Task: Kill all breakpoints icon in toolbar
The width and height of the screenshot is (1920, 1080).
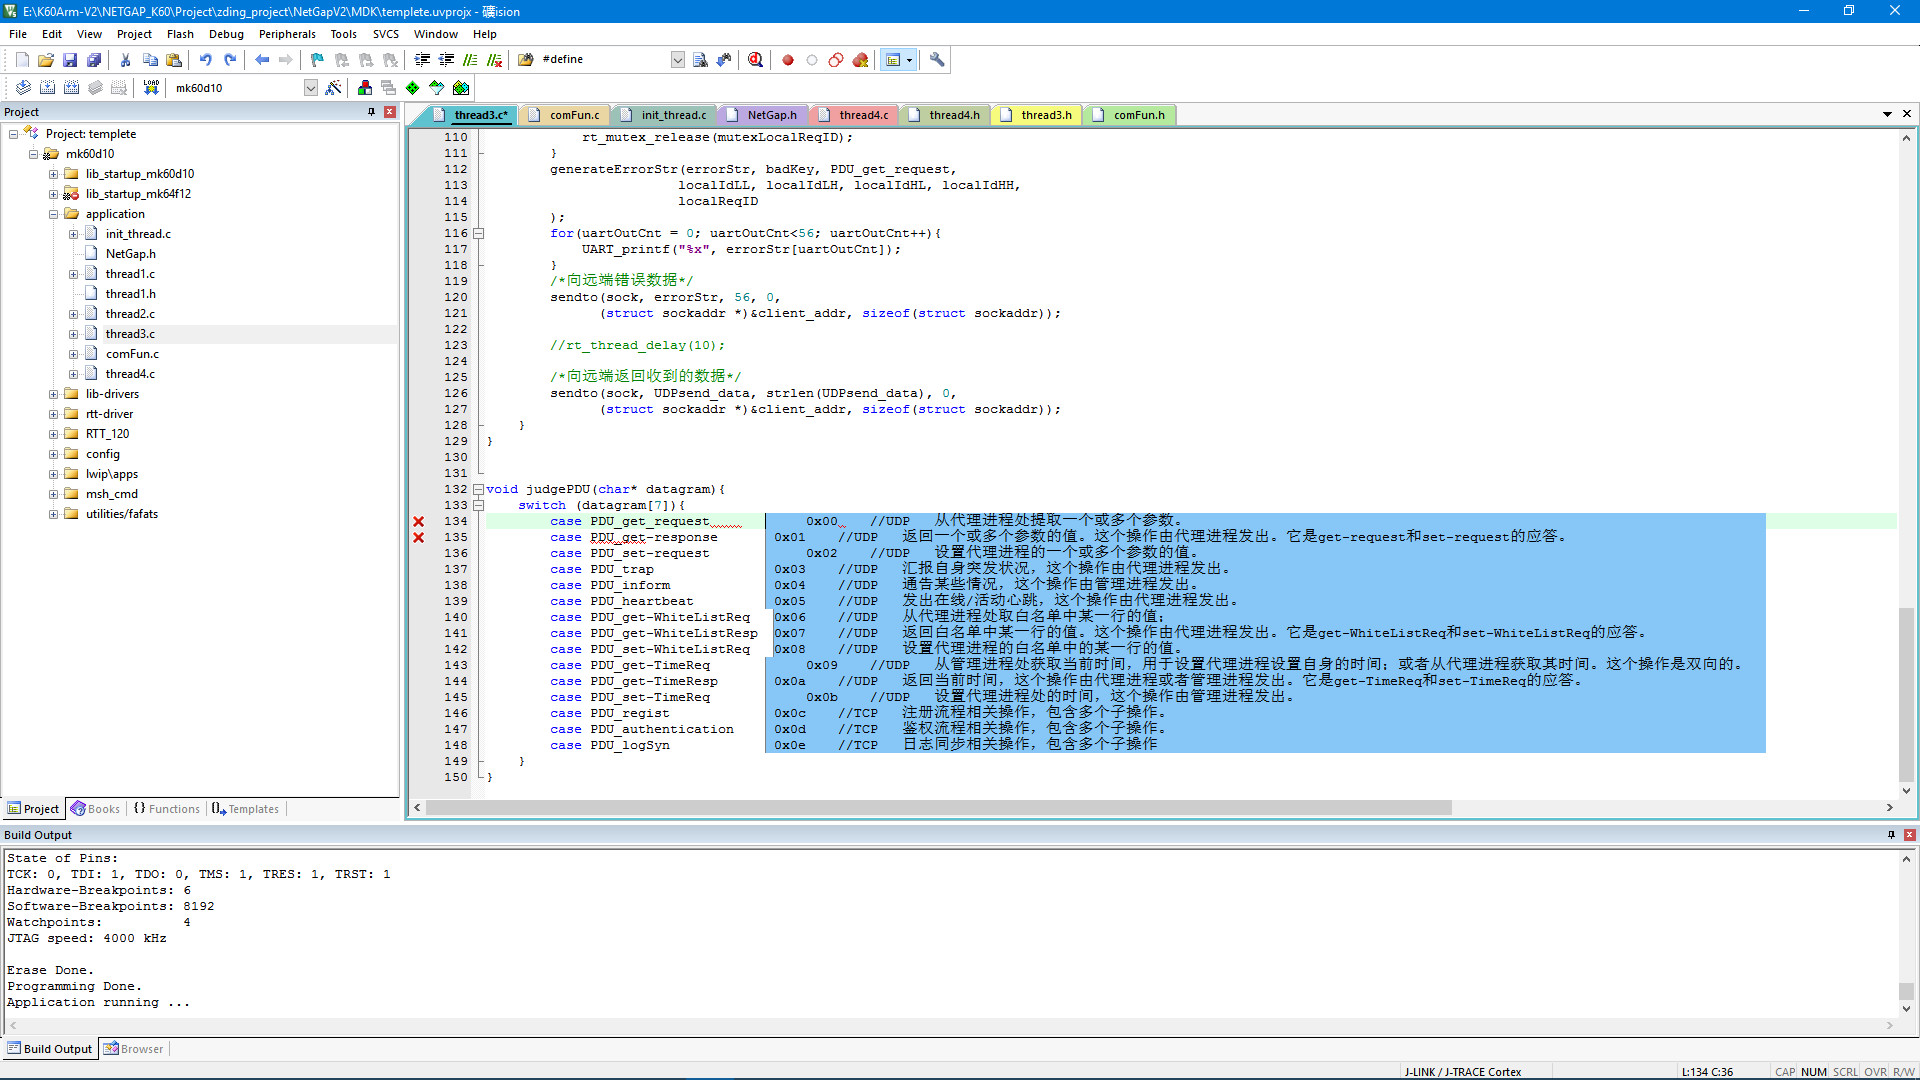Action: 860,60
